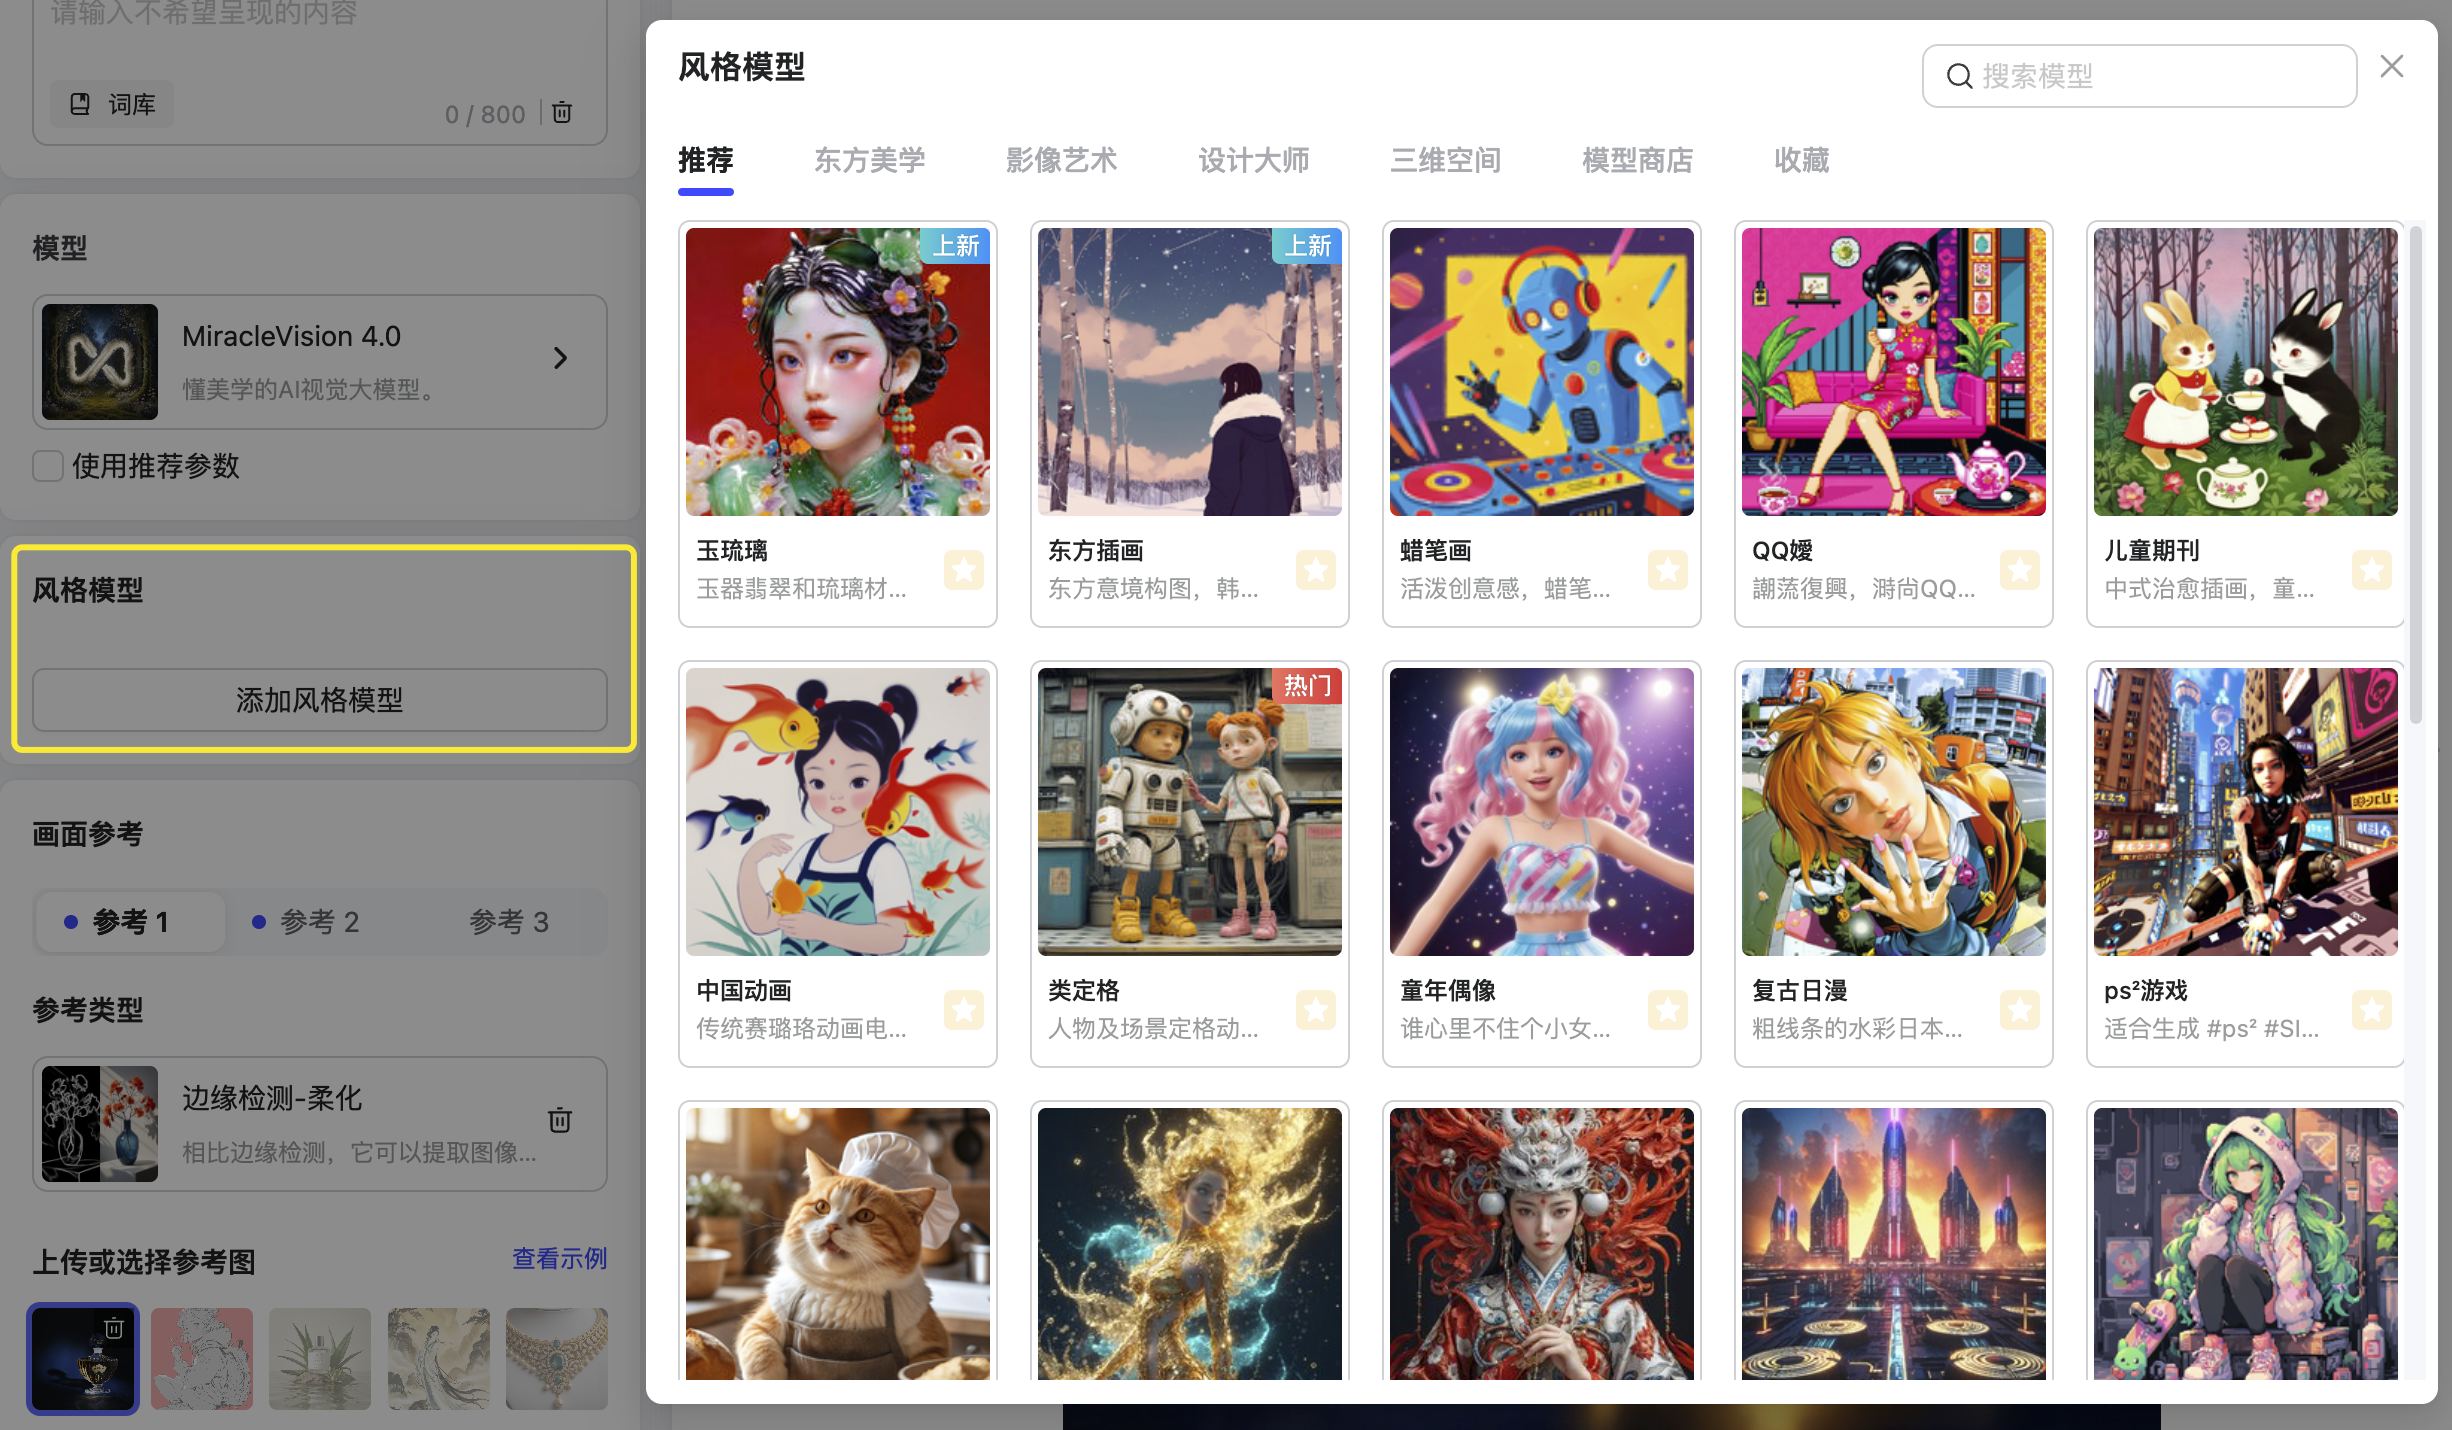Switch to the 推荐 tab
Image resolution: width=2452 pixels, height=1430 pixels.
(x=706, y=160)
